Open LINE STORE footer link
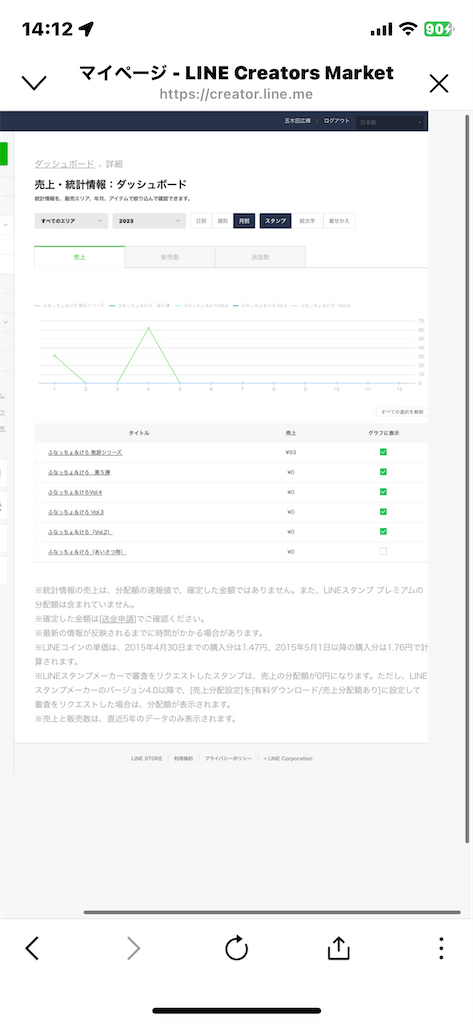Viewport: 473px width, 1024px height. pyautogui.click(x=146, y=759)
